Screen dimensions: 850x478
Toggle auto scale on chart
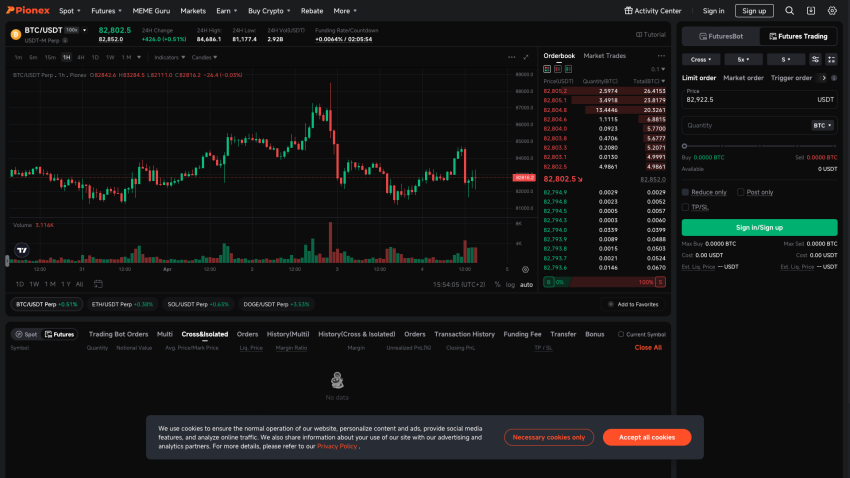[x=526, y=285]
